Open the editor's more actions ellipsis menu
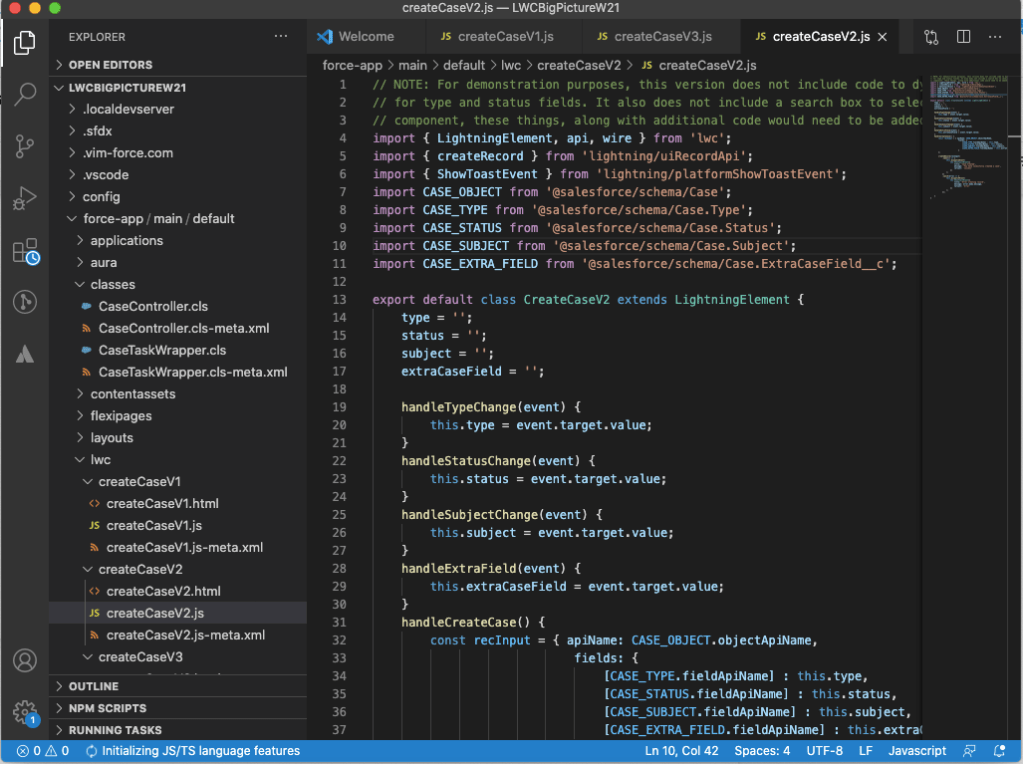The width and height of the screenshot is (1023, 764). (x=995, y=35)
